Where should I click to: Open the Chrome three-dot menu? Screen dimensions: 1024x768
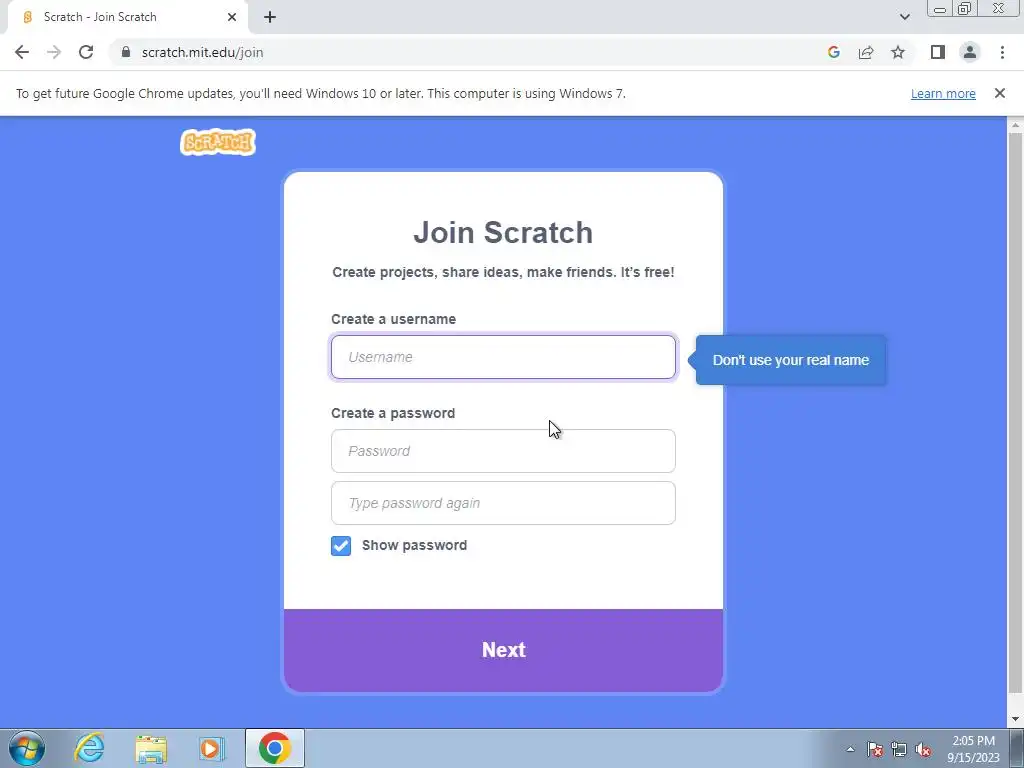point(1002,52)
